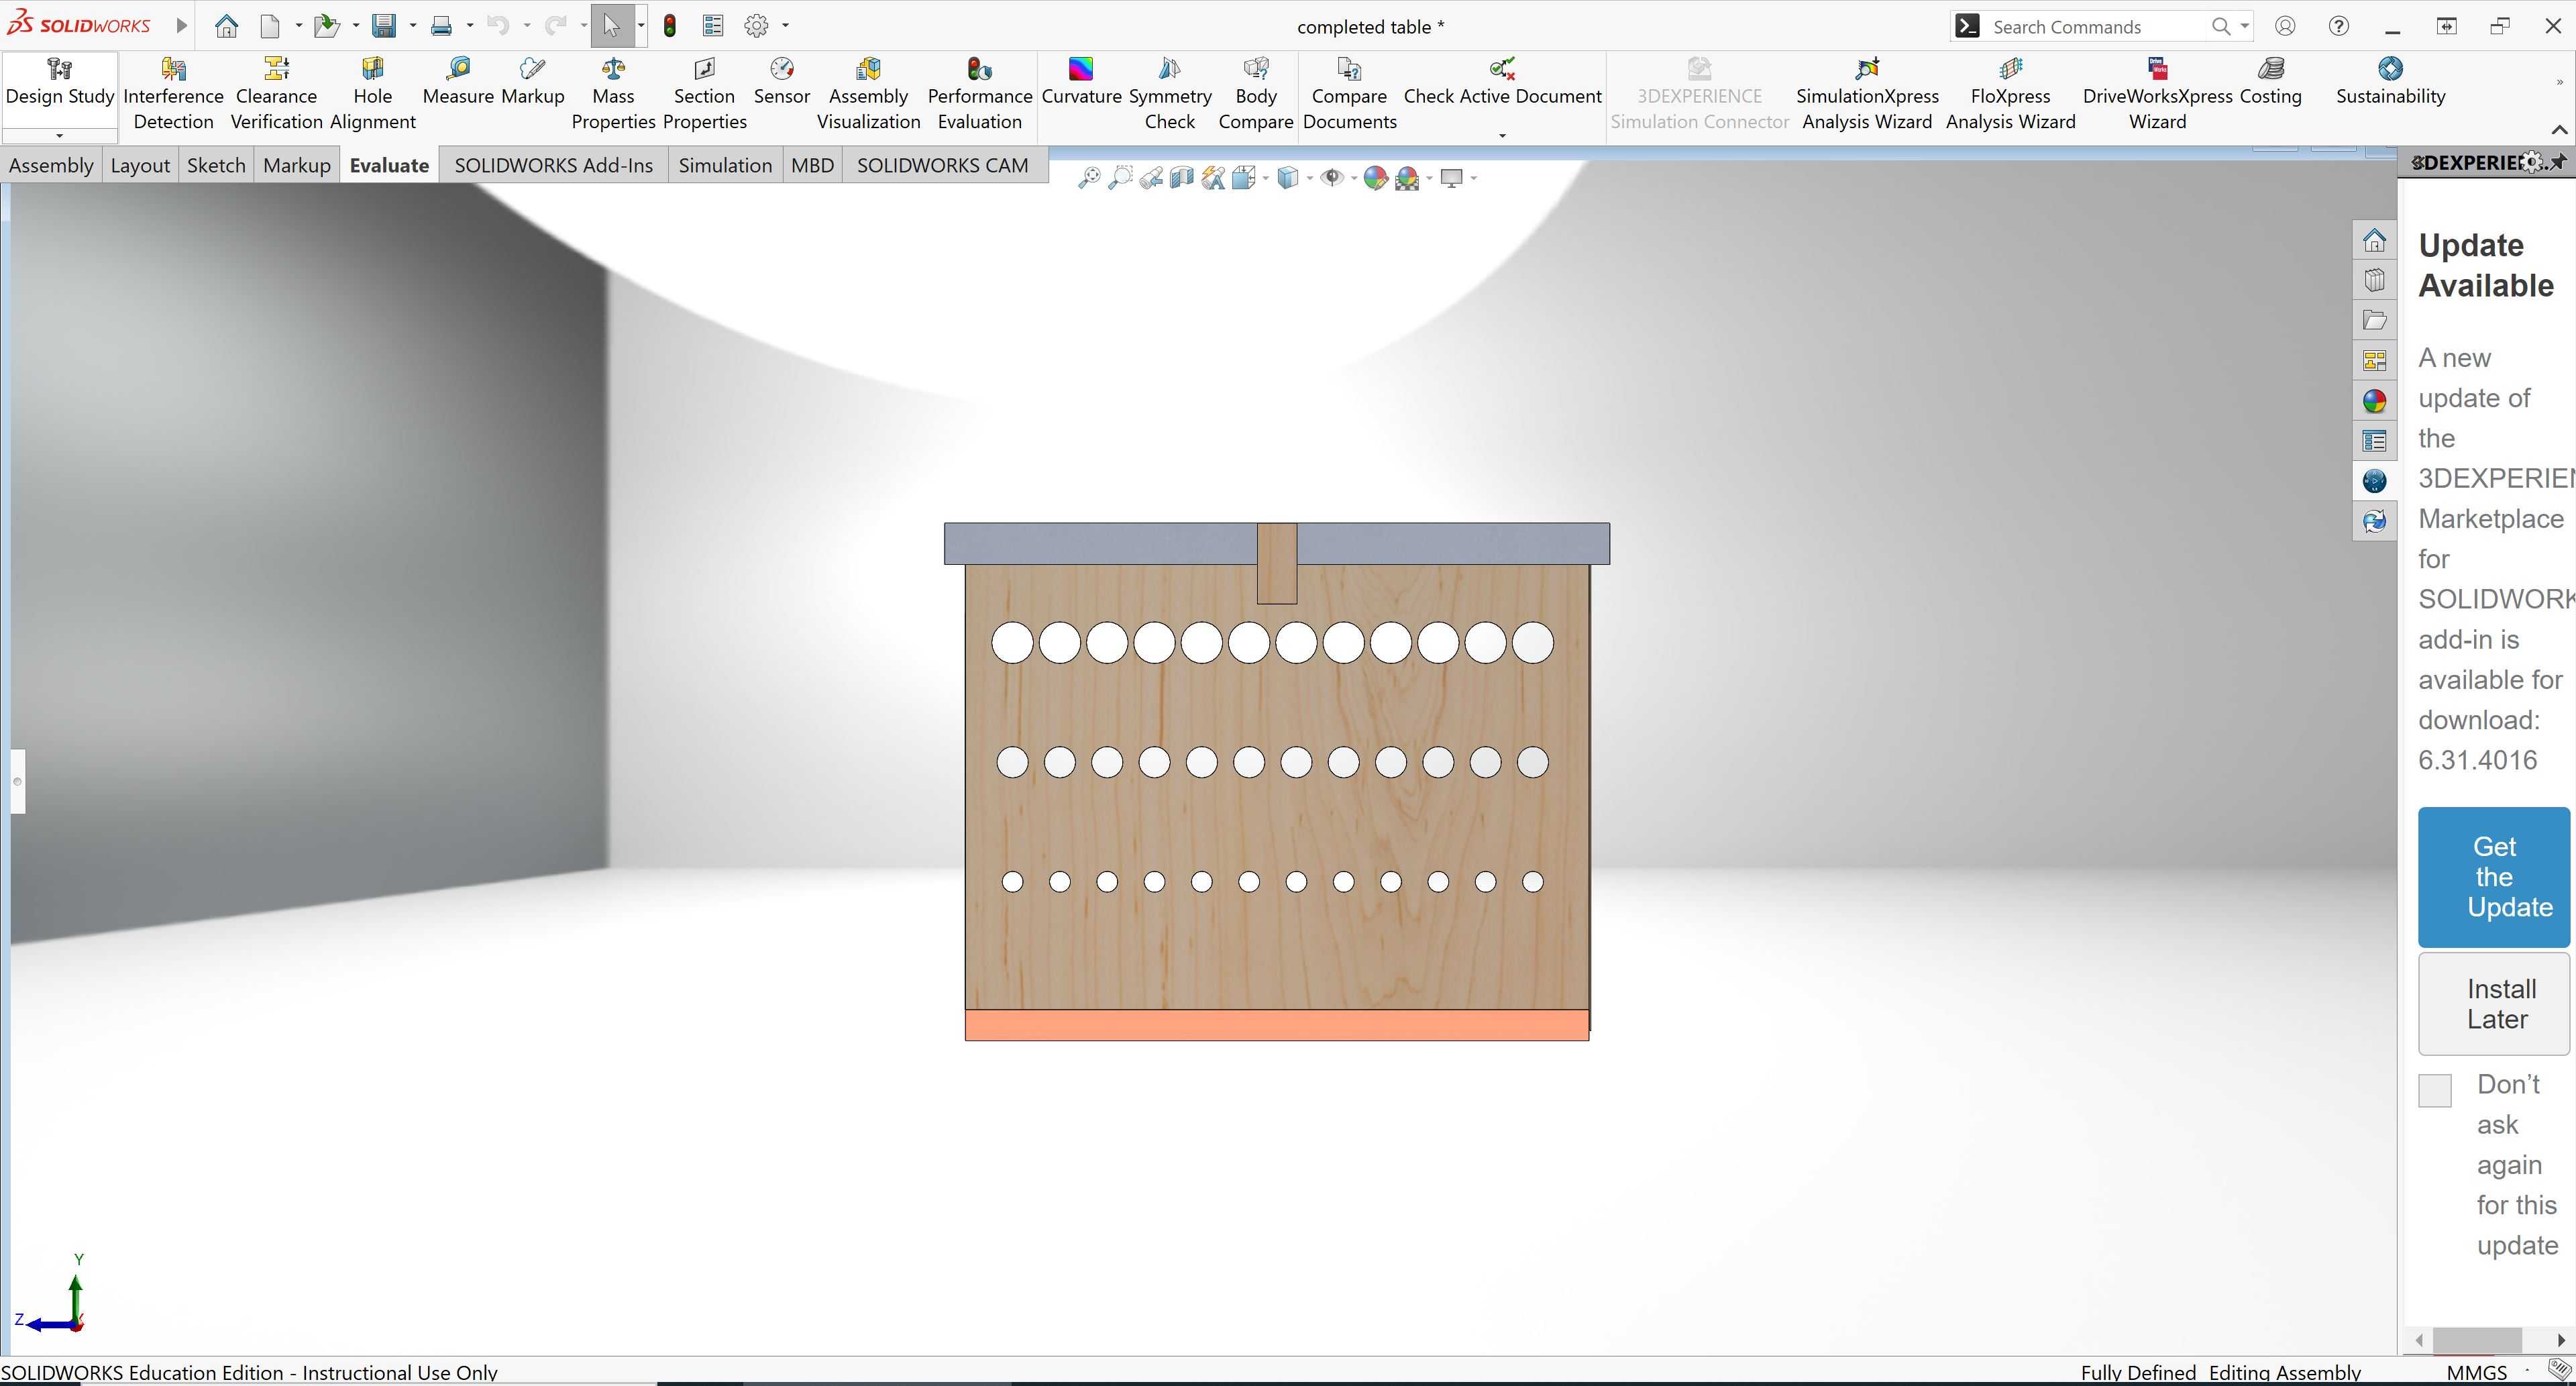
Task: Open Mass Properties
Action: [x=613, y=94]
